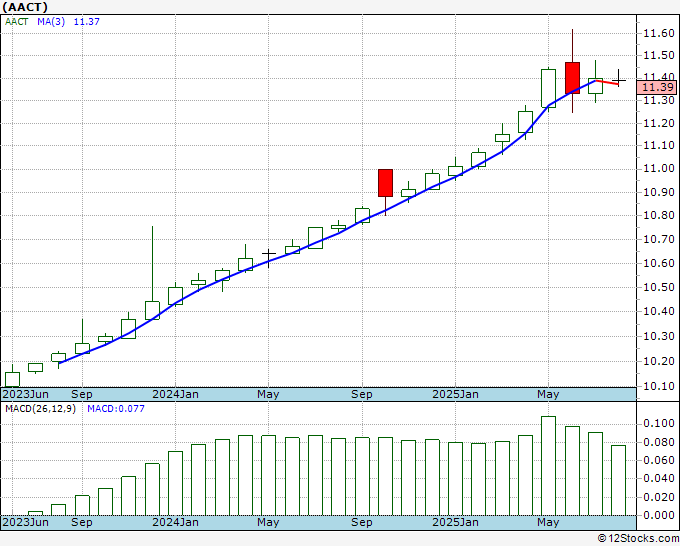This screenshot has width=680, height=546.
Task: Click the 11.00 price axis label
Action: pyautogui.click(x=659, y=168)
